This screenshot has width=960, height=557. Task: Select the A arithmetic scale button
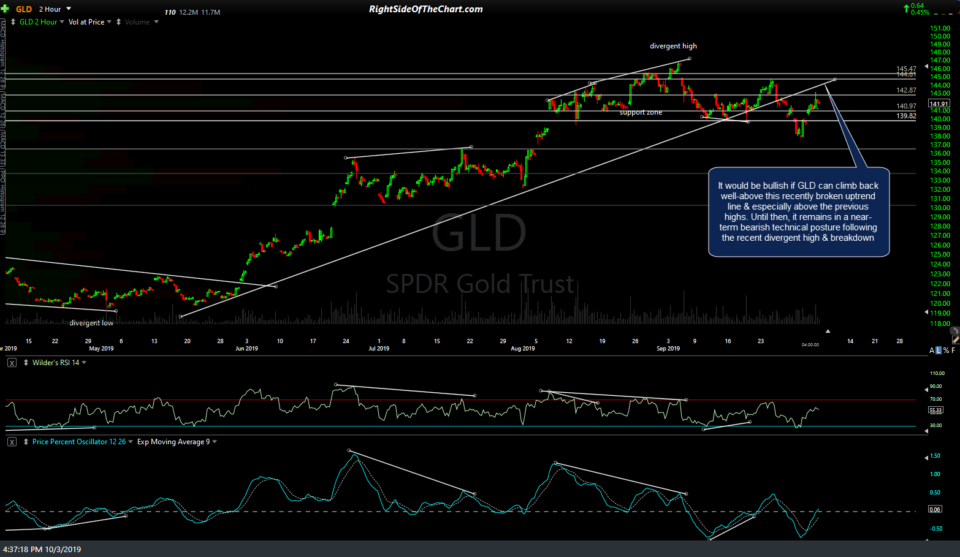tap(932, 350)
